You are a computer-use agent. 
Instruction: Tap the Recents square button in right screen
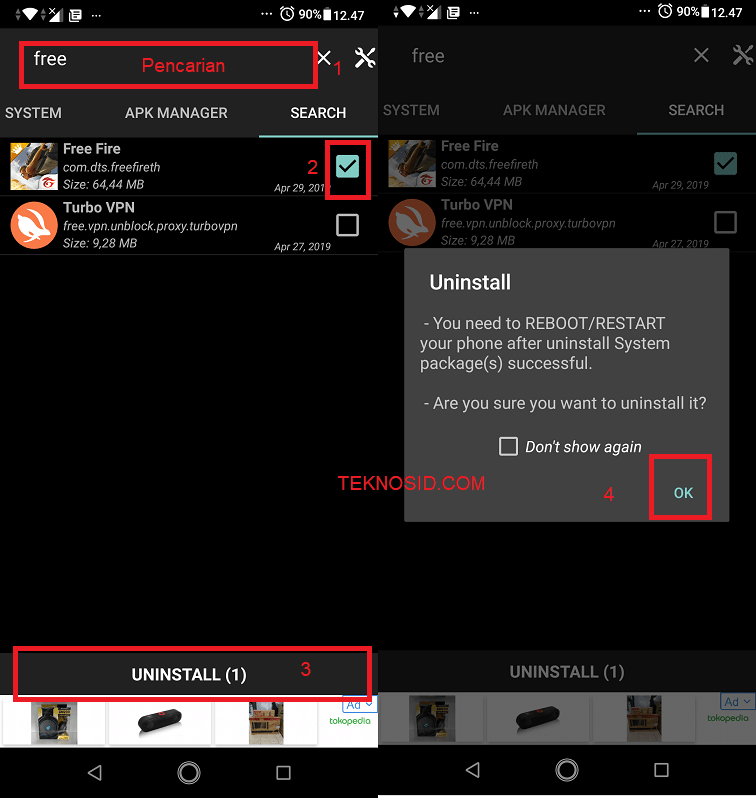pyautogui.click(x=661, y=770)
